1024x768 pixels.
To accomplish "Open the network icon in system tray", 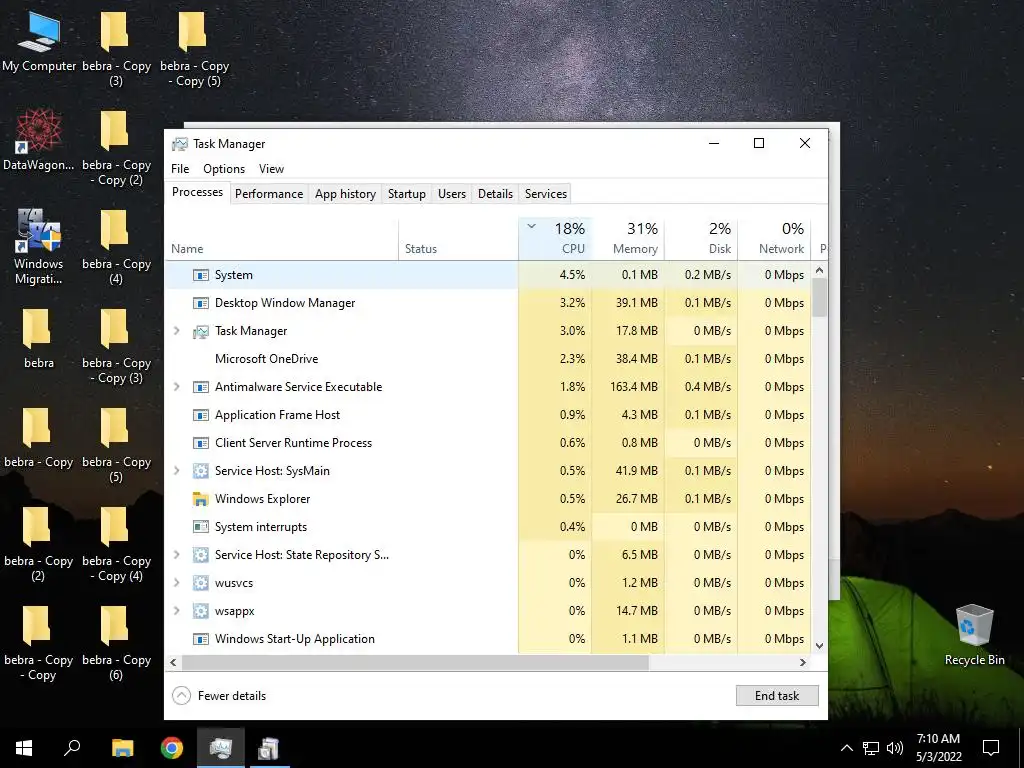I will click(871, 748).
